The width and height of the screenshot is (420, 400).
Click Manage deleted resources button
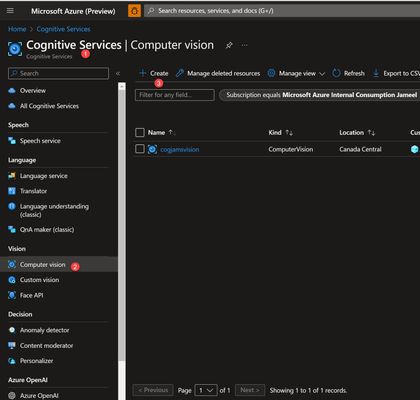218,73
